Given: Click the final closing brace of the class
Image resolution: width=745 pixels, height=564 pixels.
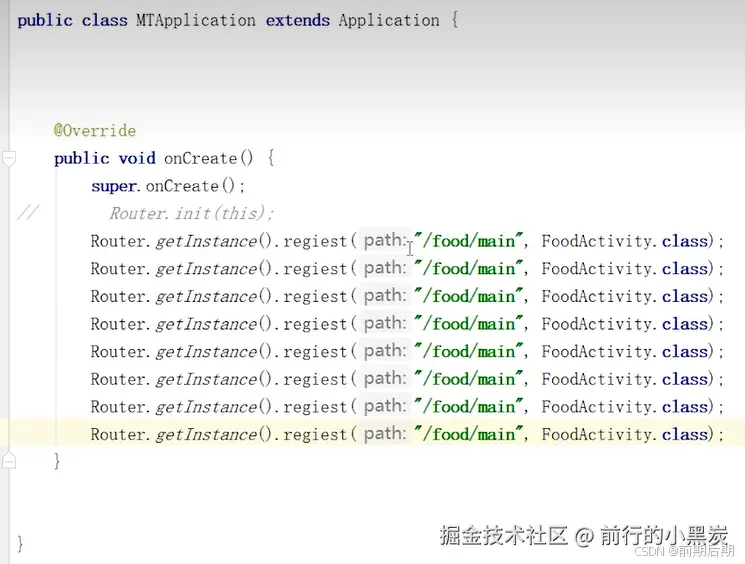Looking at the screenshot, I should [20, 543].
